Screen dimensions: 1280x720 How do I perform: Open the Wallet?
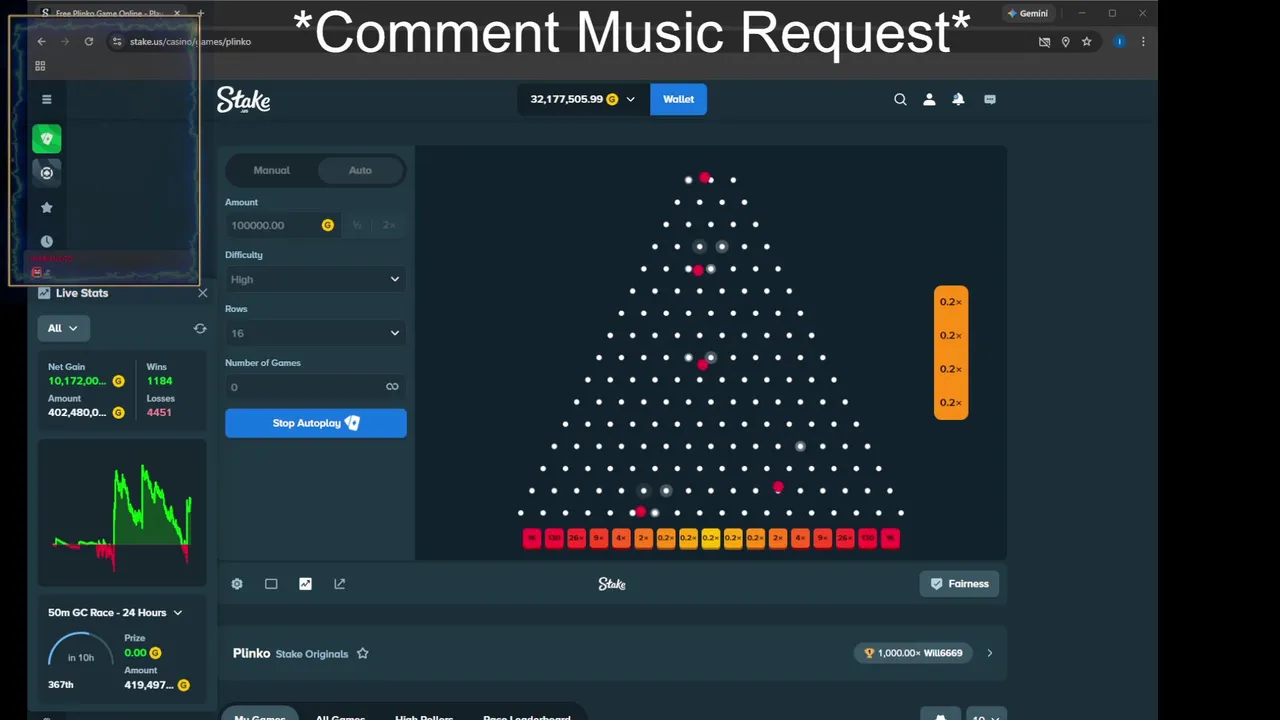[678, 99]
